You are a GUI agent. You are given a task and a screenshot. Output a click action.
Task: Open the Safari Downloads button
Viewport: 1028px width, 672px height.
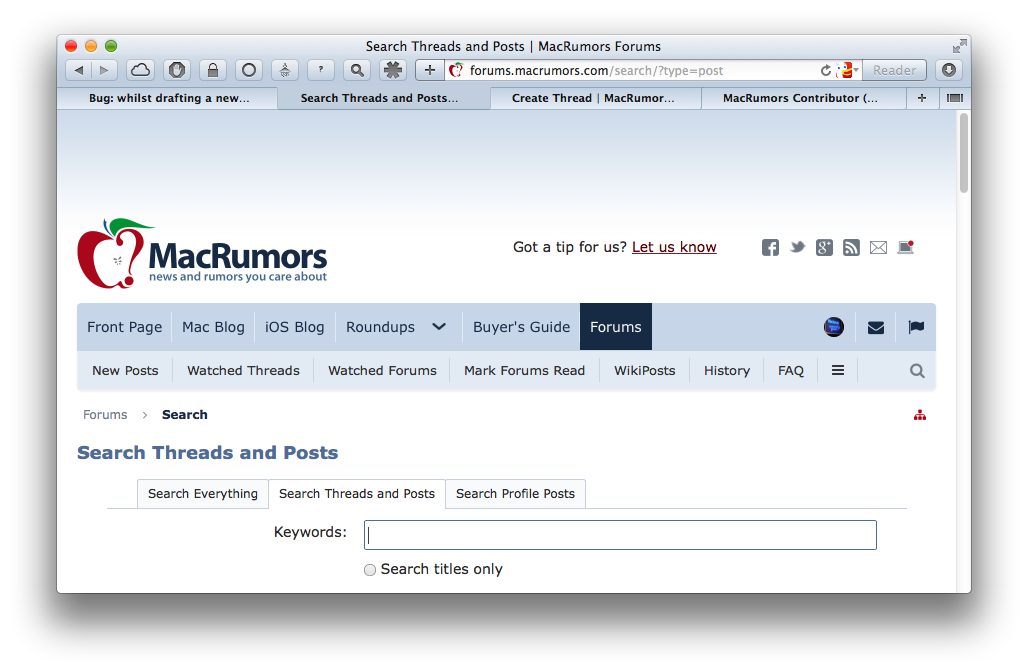click(x=949, y=70)
